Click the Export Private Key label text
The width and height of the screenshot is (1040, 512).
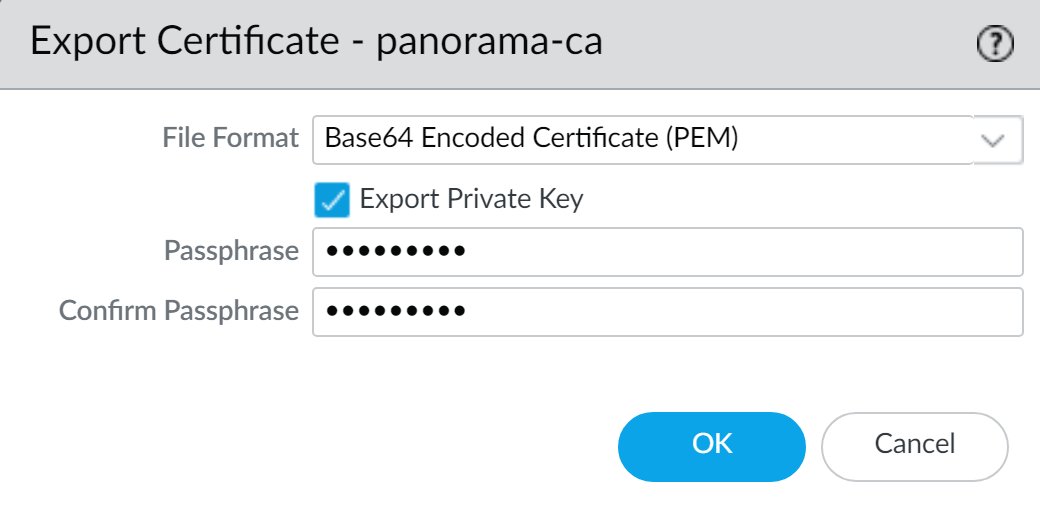tap(471, 199)
